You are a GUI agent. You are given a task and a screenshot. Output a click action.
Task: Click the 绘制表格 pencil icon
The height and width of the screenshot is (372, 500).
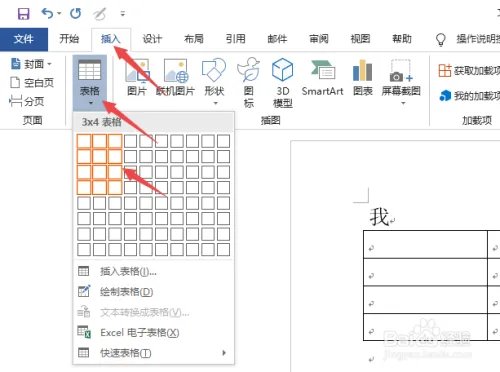point(84,291)
